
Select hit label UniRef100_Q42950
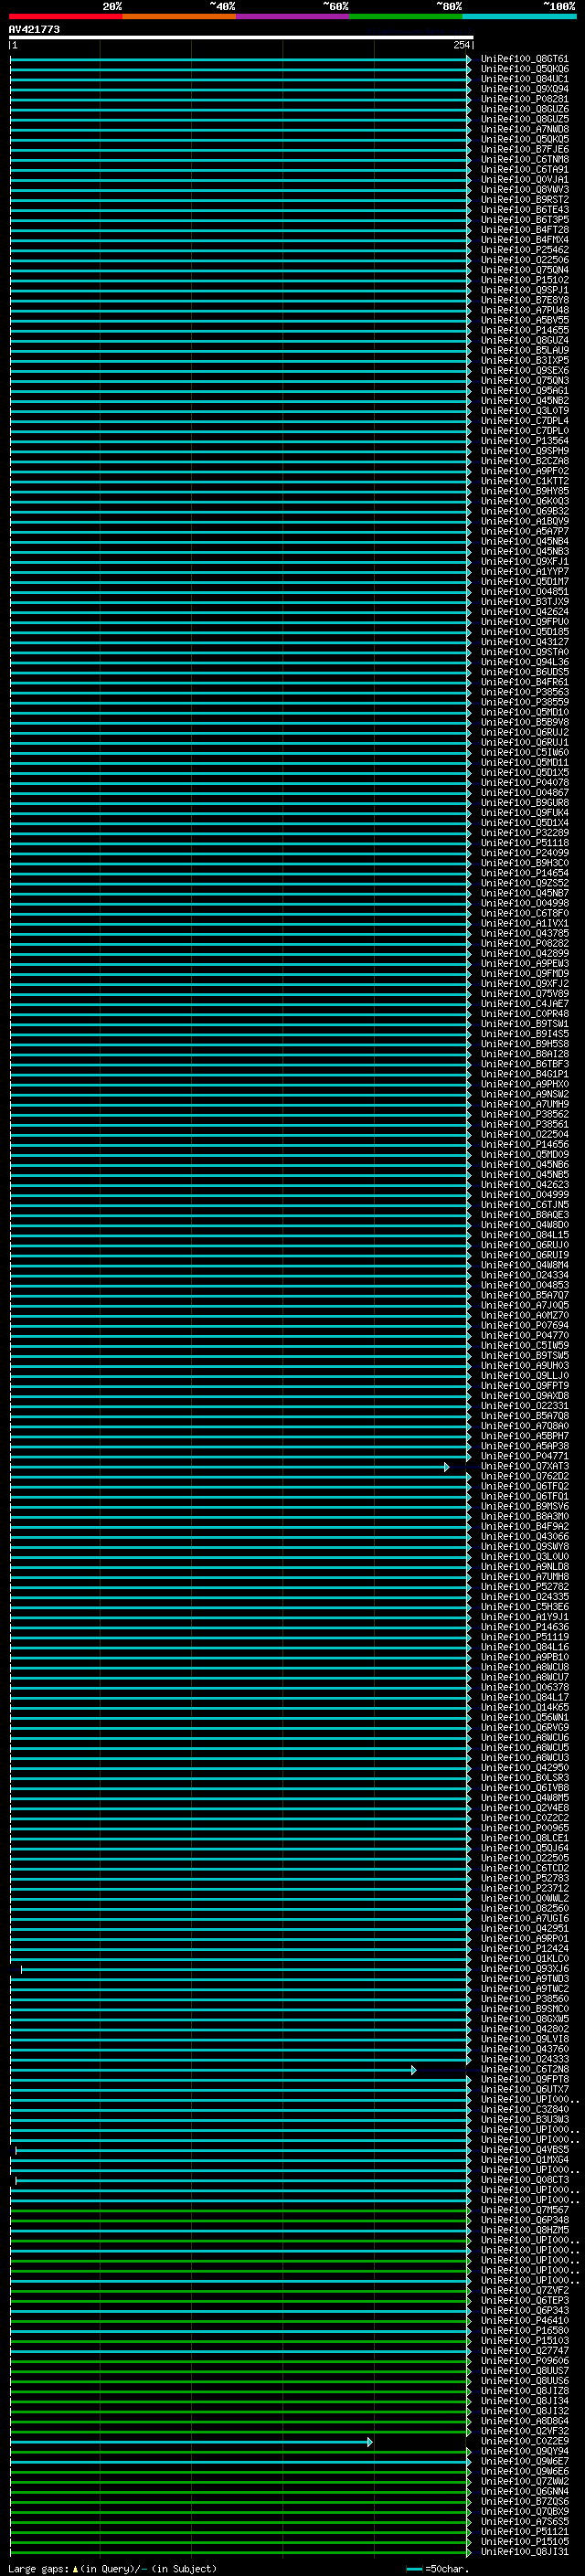click(524, 1768)
